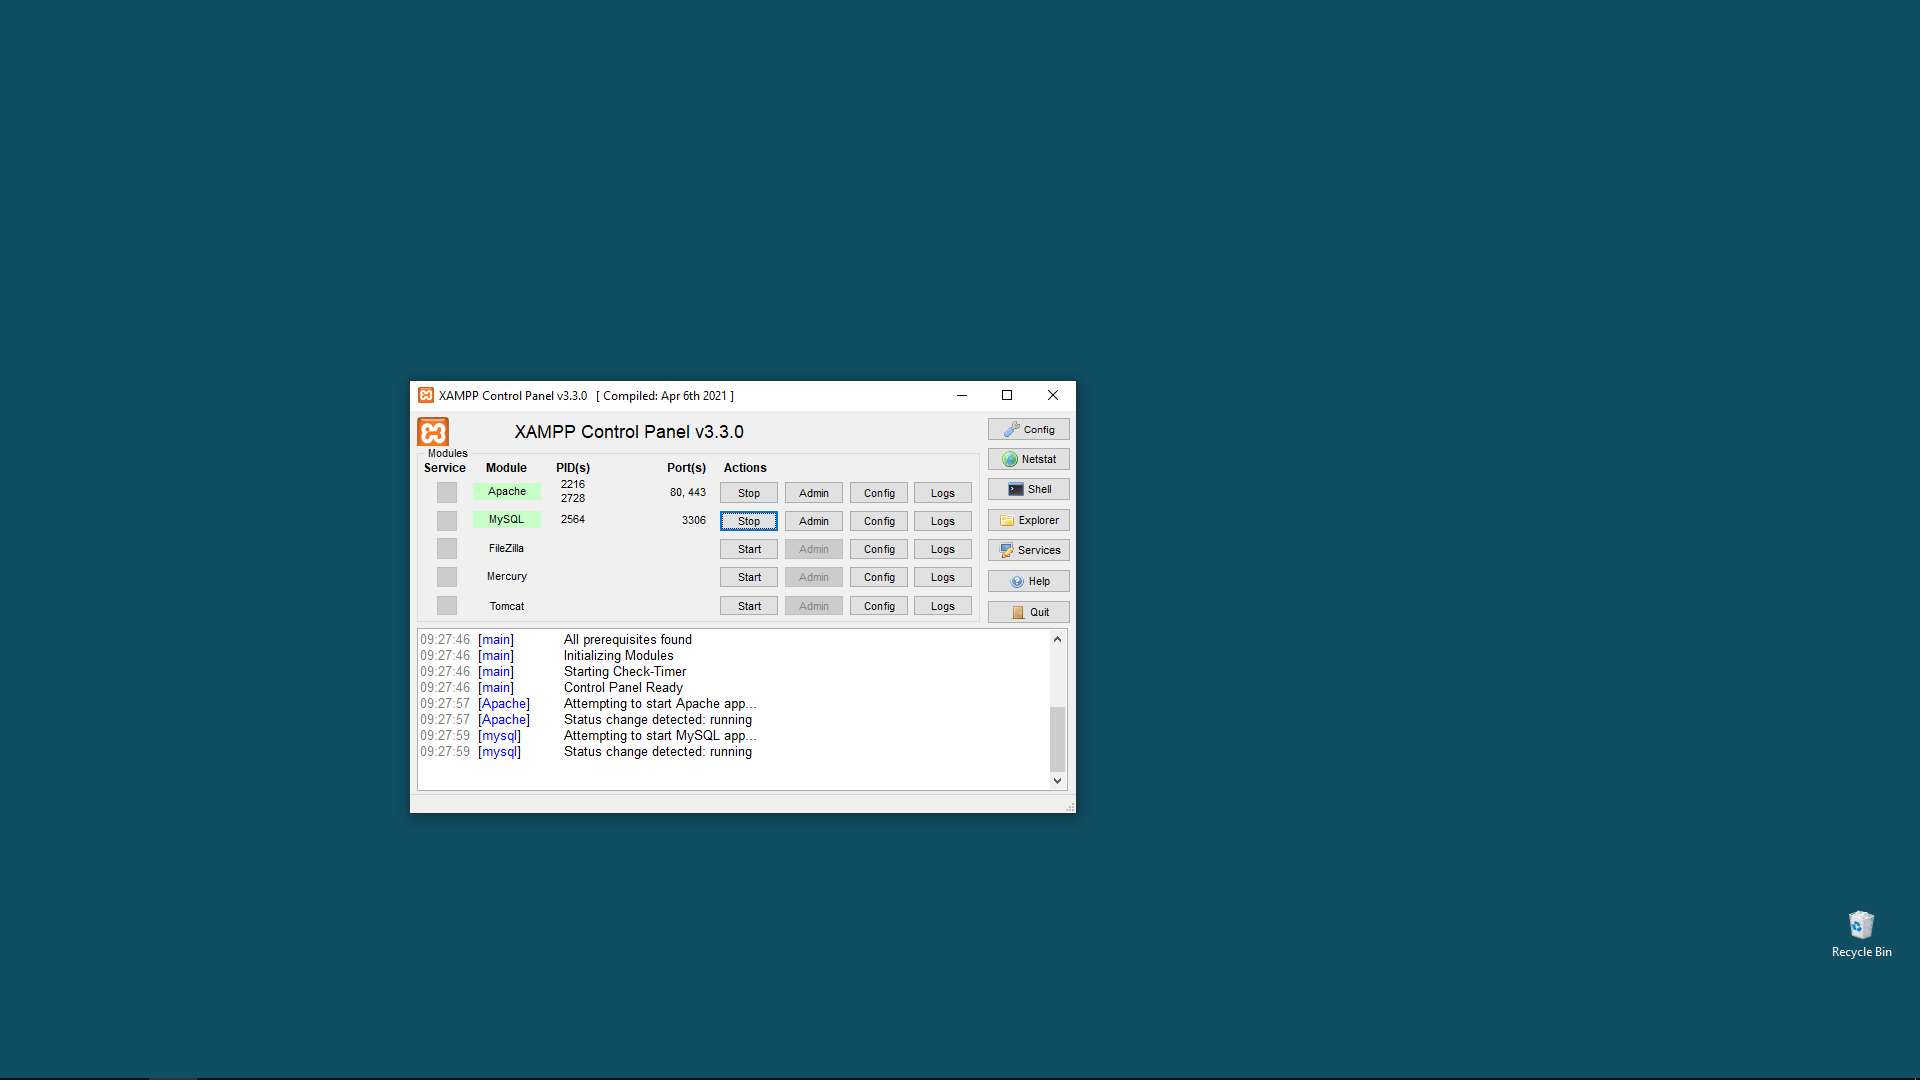Open the Help button
The width and height of the screenshot is (1920, 1080).
(1028, 581)
